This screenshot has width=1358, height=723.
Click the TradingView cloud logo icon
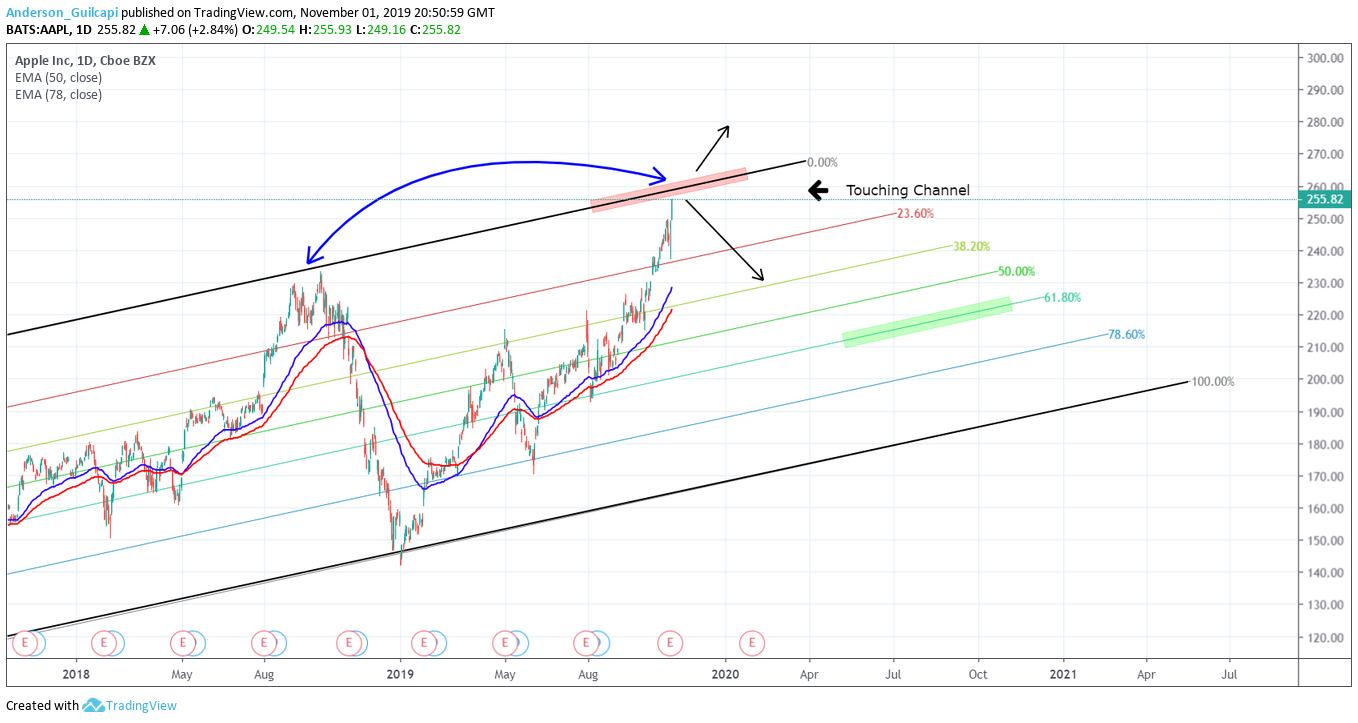click(x=94, y=705)
